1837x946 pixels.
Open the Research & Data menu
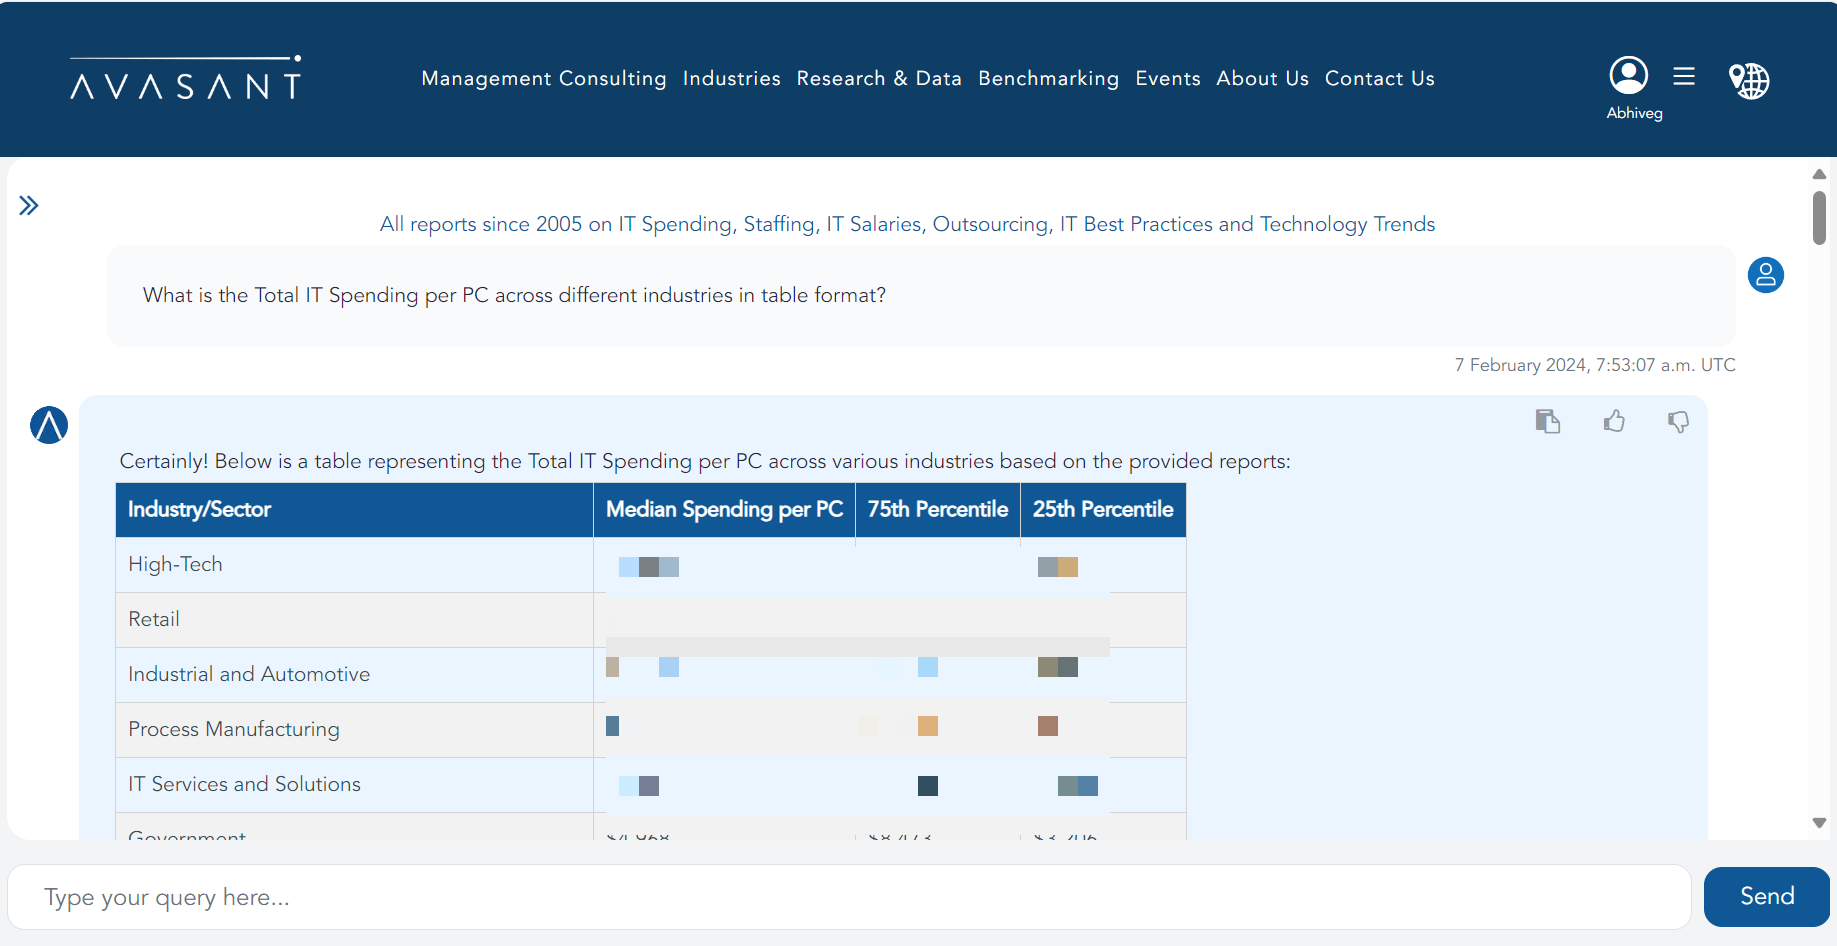coord(878,78)
